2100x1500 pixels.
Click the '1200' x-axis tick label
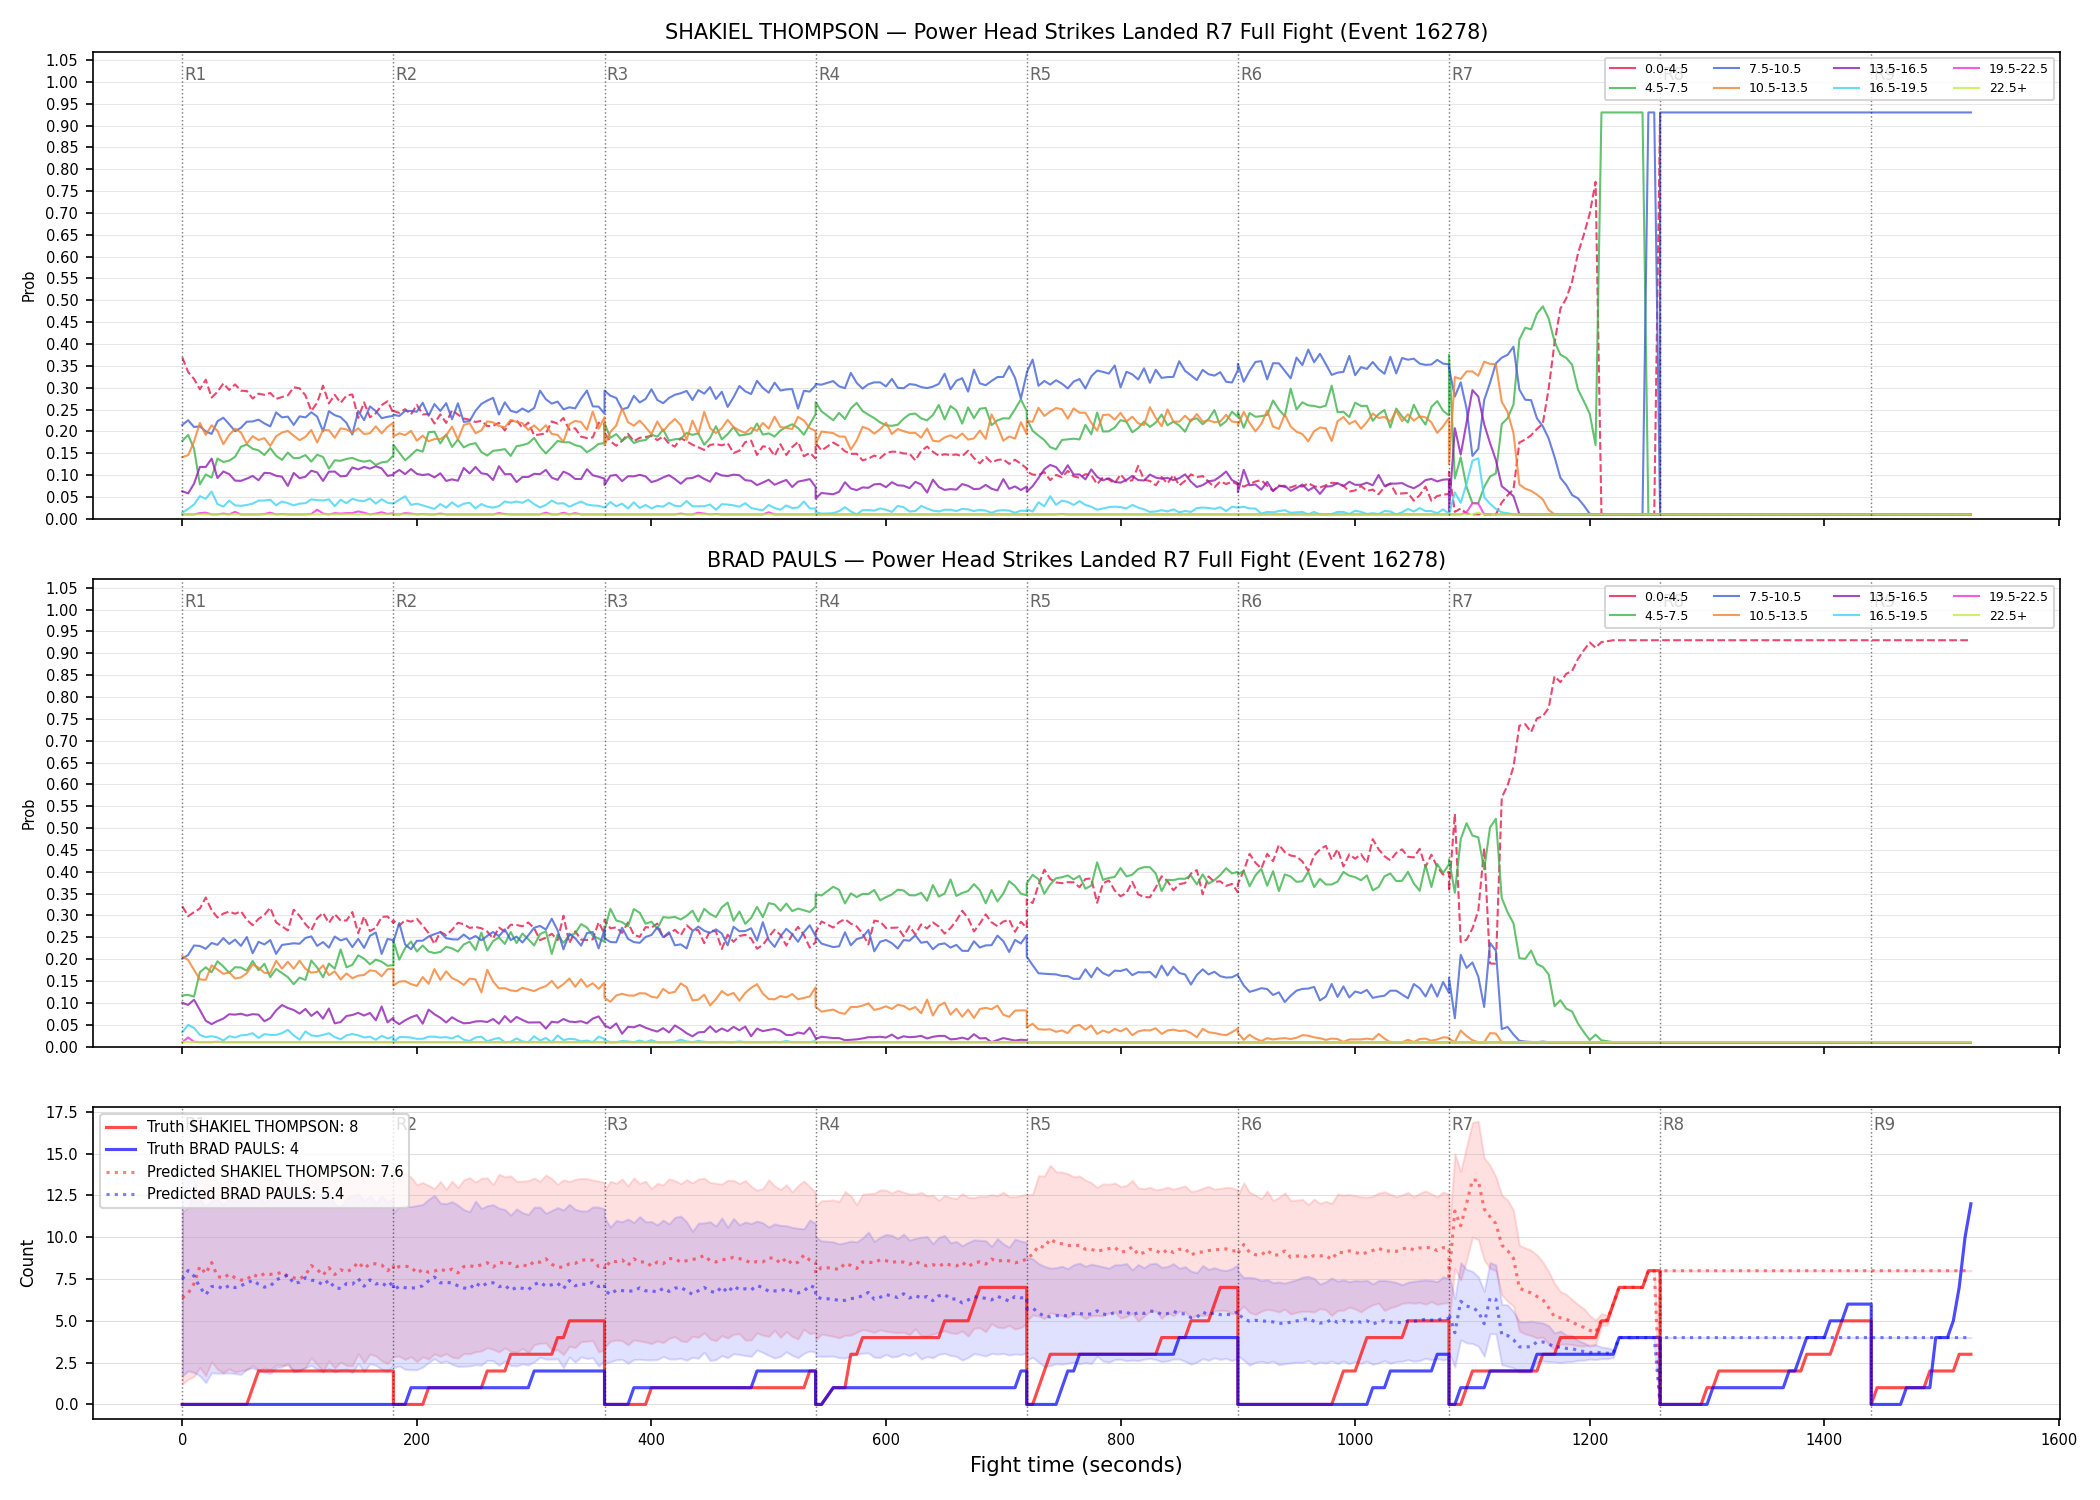1590,1440
